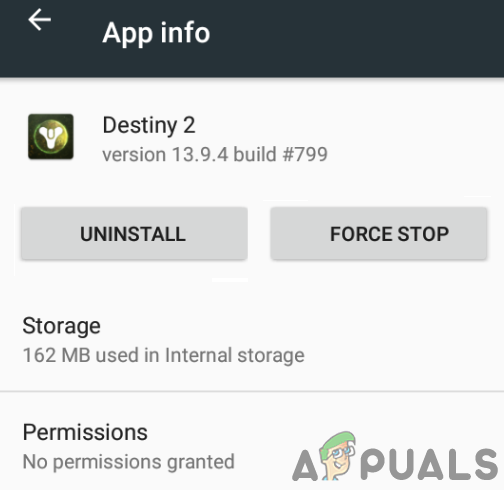Go back using the arrow icon

tap(39, 20)
